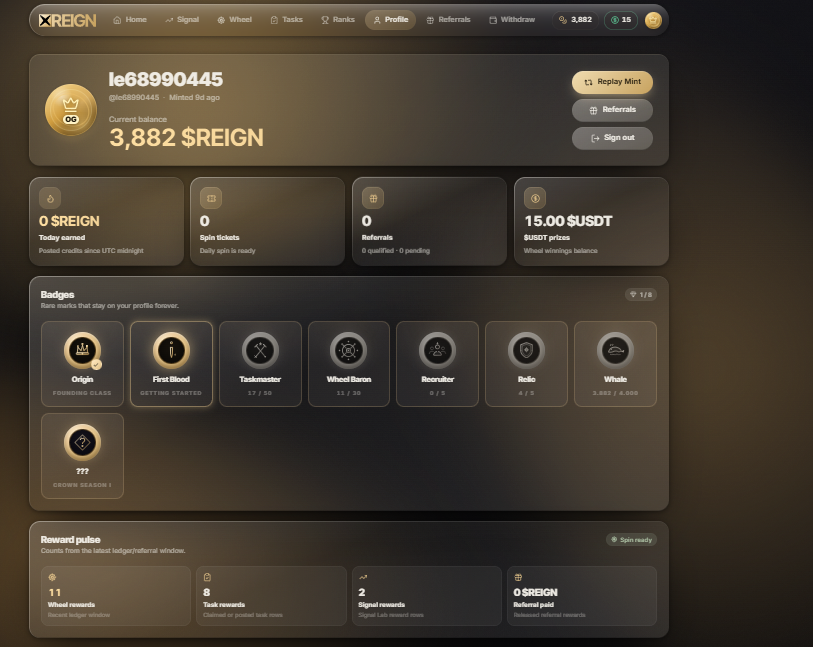Click the '0 $REIGN' today earned value
Screen dimensions: 813x647
69,221
